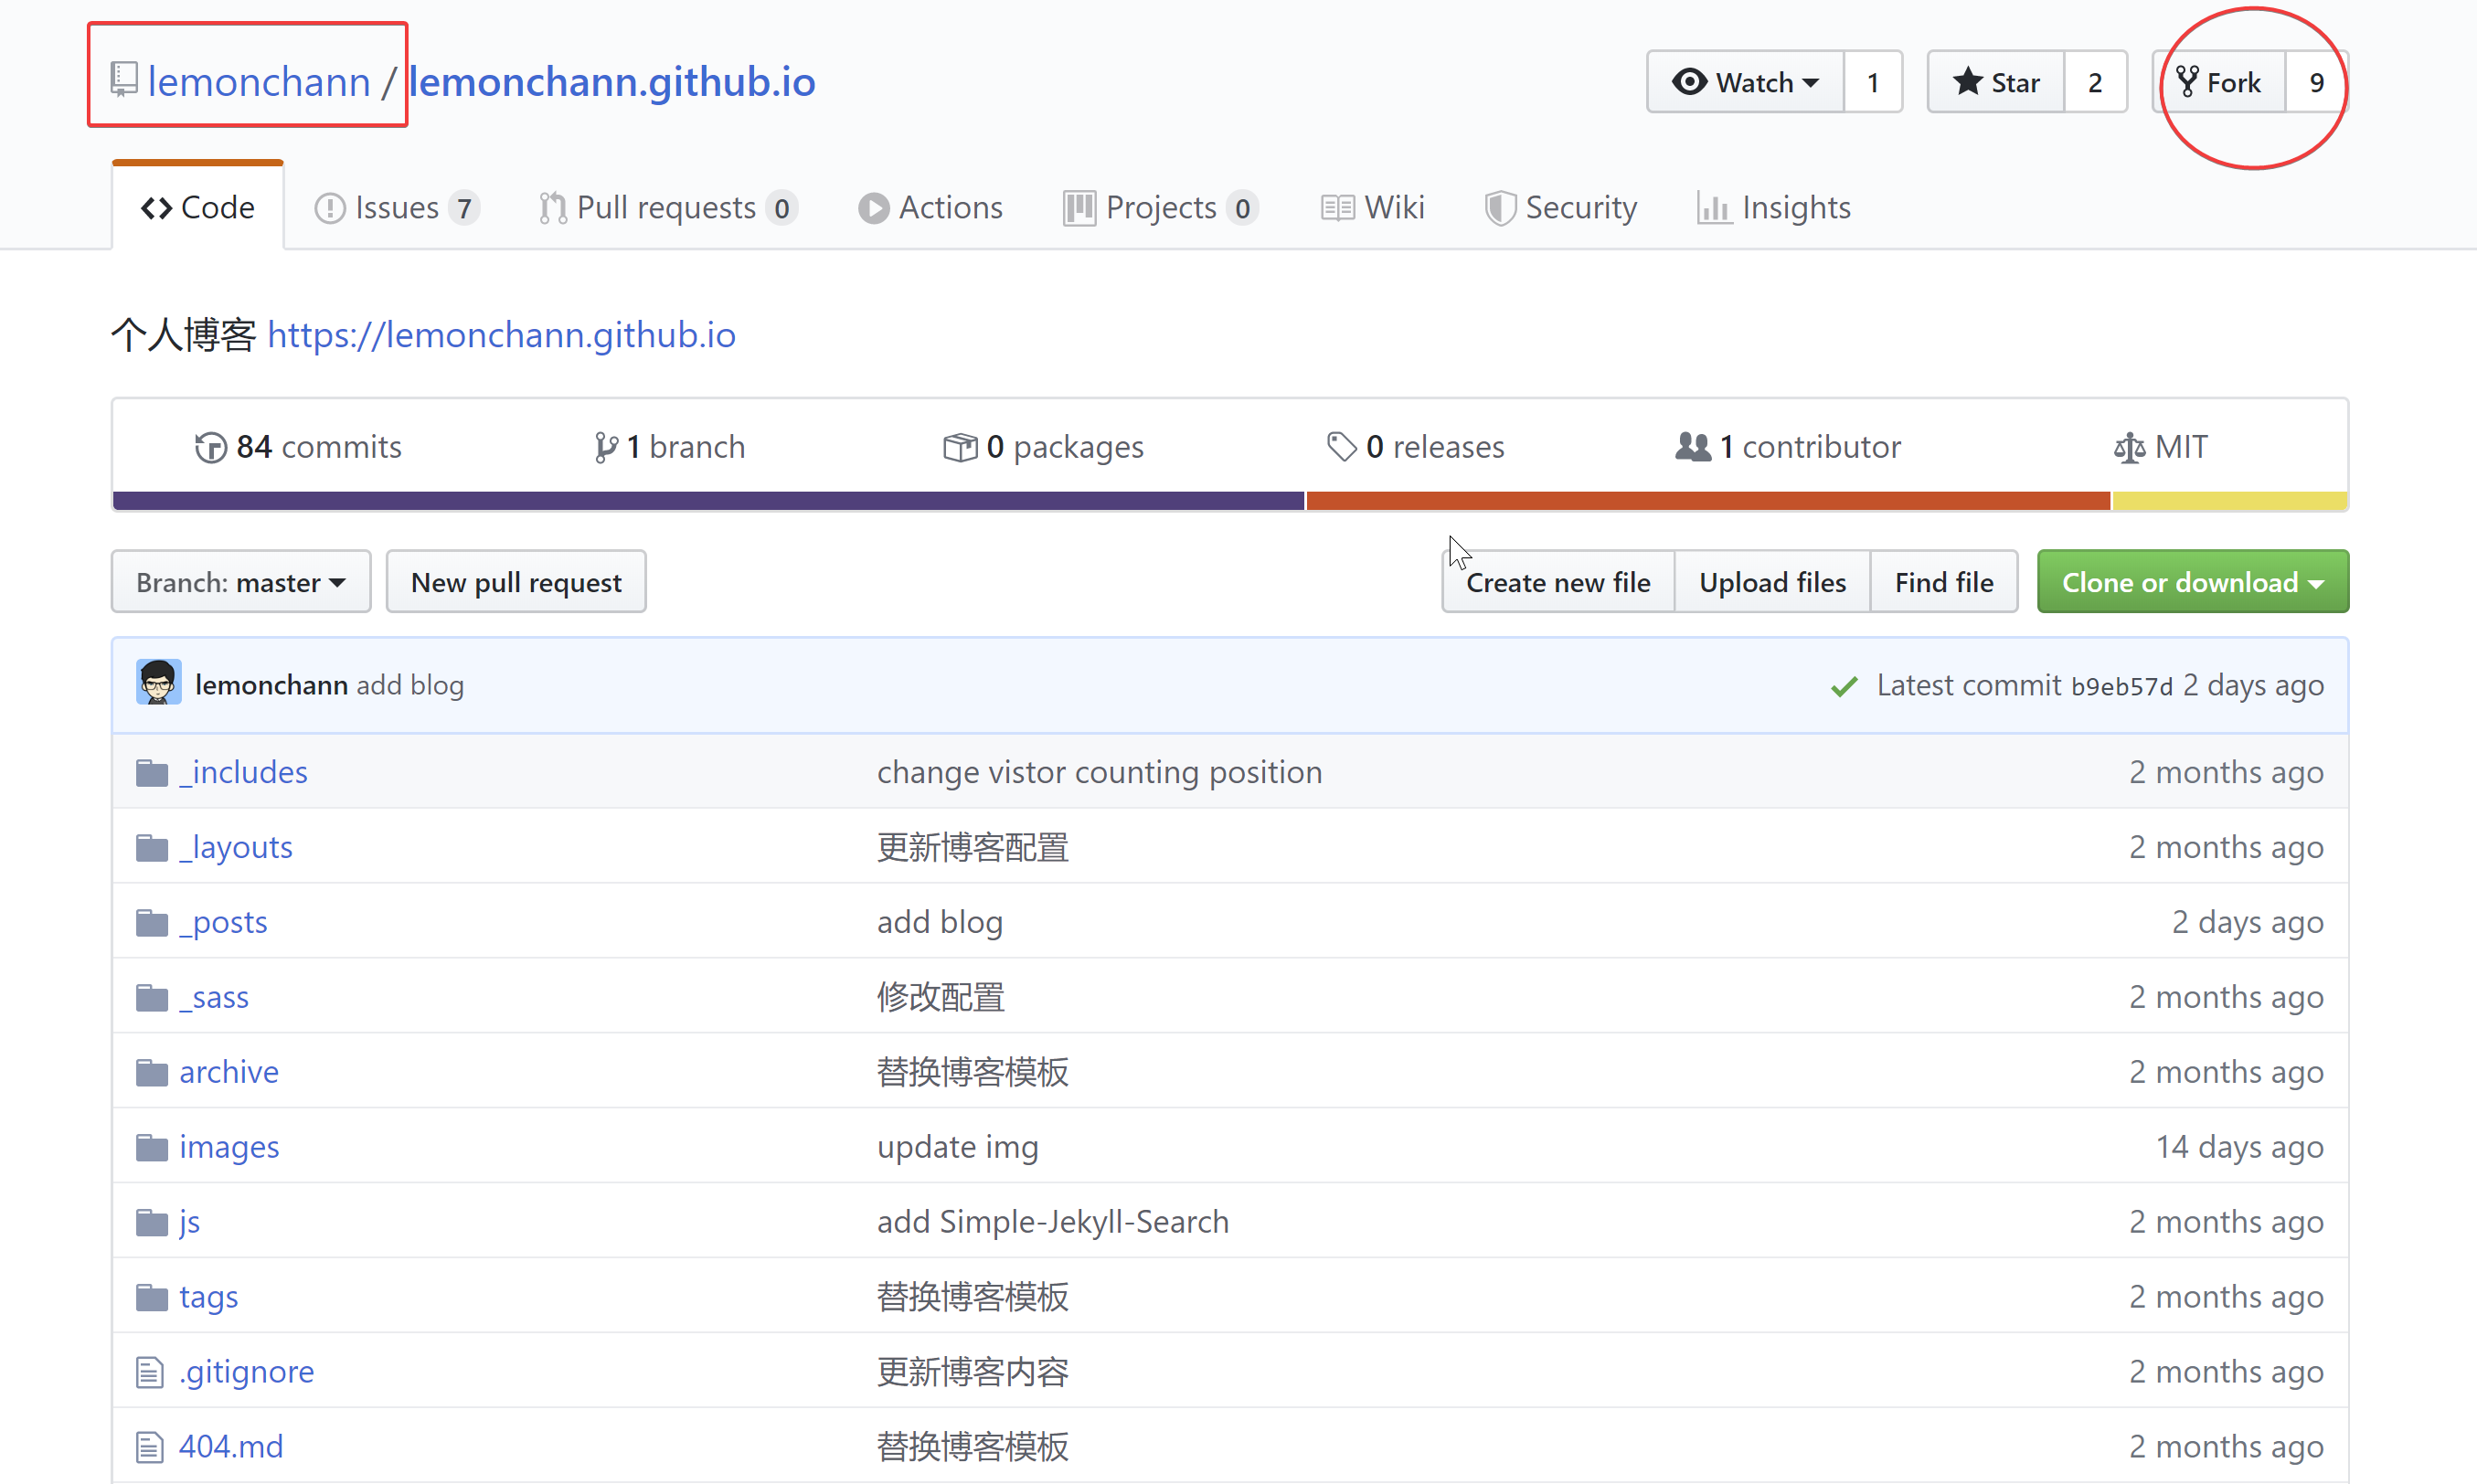Click the folder icon for images

point(152,1148)
